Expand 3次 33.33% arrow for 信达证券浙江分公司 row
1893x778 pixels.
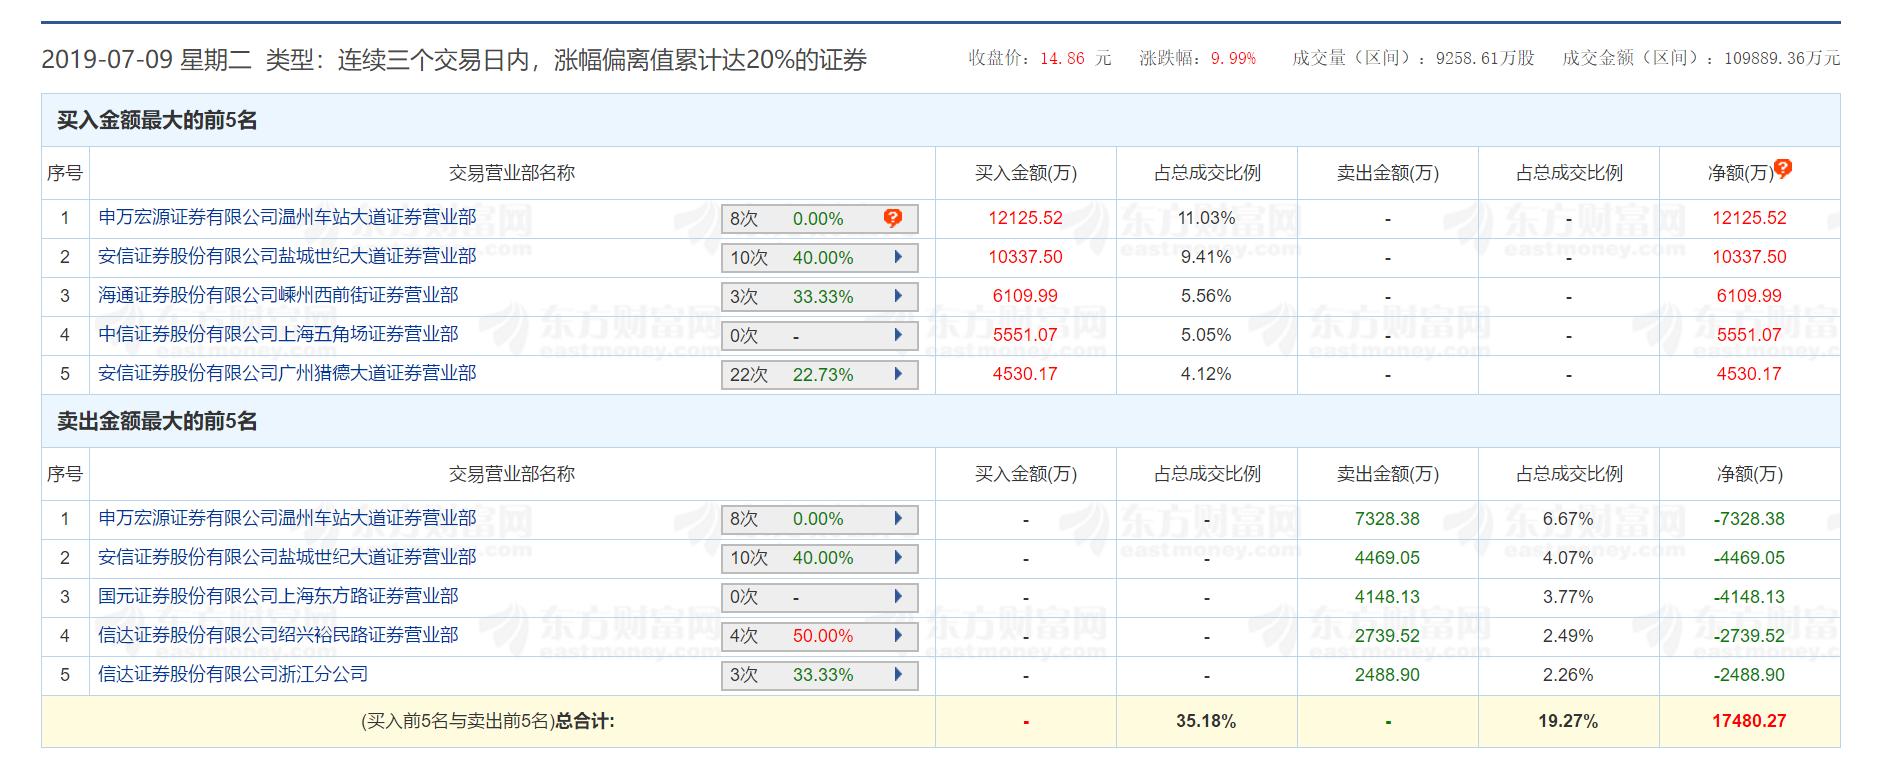(x=898, y=674)
